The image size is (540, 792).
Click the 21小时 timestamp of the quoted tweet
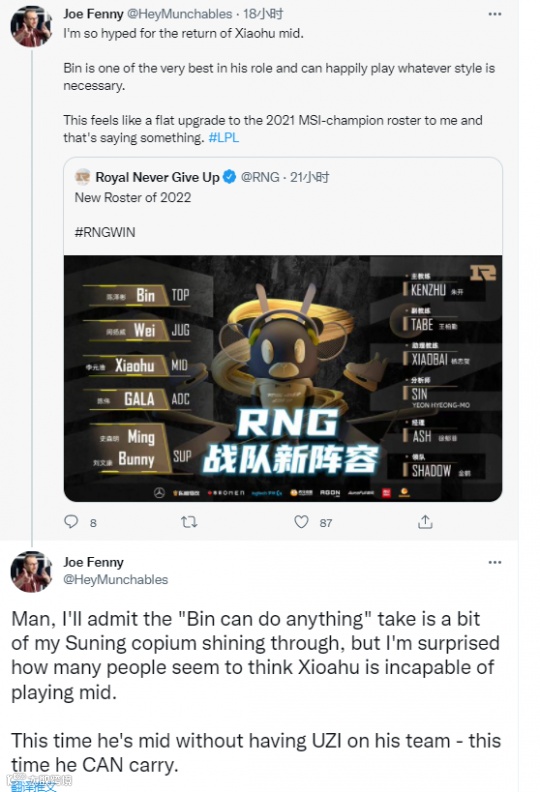click(x=309, y=177)
